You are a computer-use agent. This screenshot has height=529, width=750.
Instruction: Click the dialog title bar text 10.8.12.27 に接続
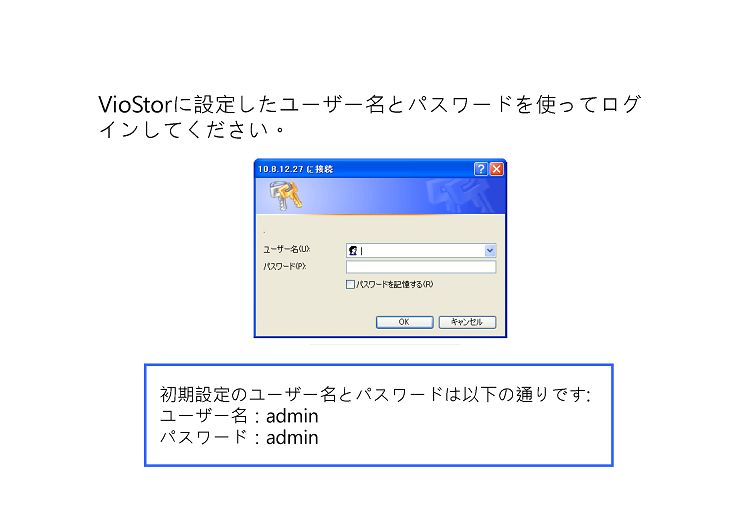tap(295, 169)
